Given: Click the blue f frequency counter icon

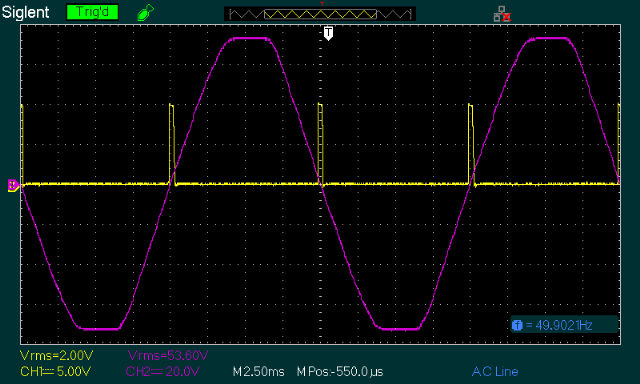Looking at the screenshot, I should 517,325.
